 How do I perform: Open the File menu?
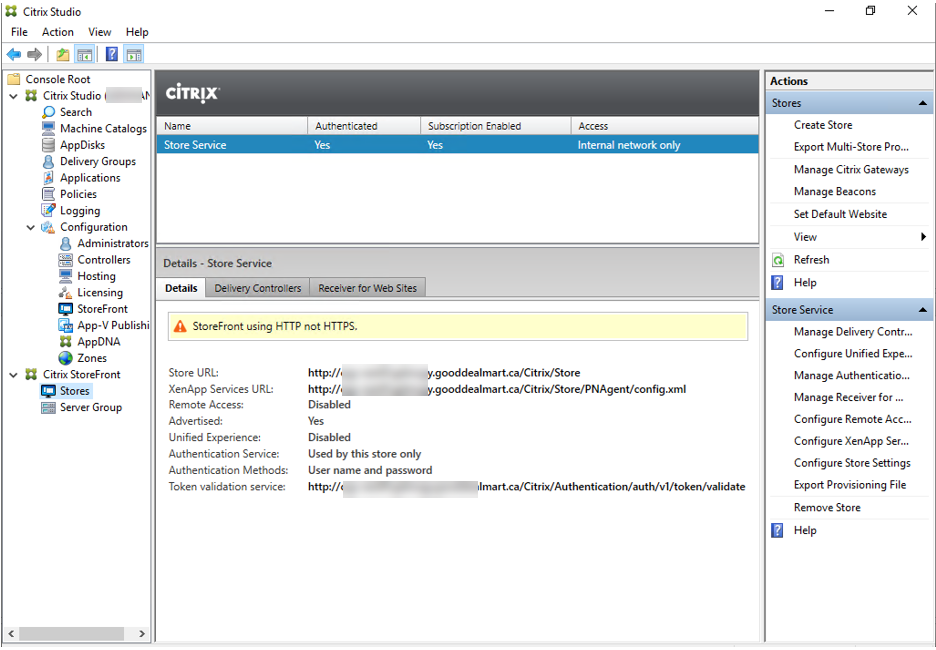(19, 32)
